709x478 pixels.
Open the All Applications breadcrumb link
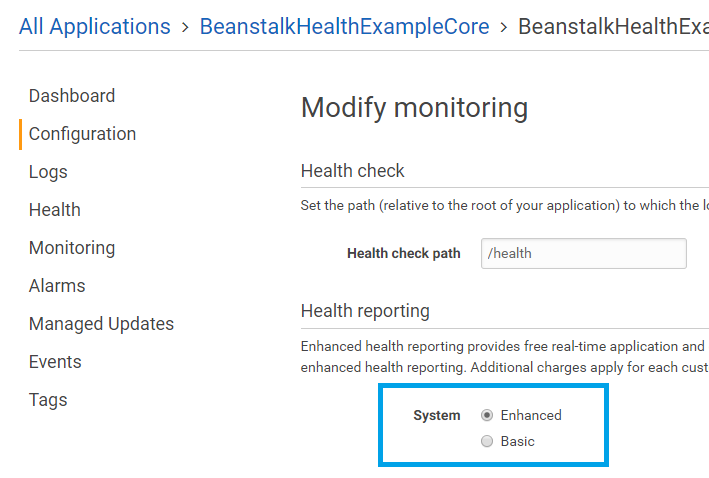tap(95, 26)
